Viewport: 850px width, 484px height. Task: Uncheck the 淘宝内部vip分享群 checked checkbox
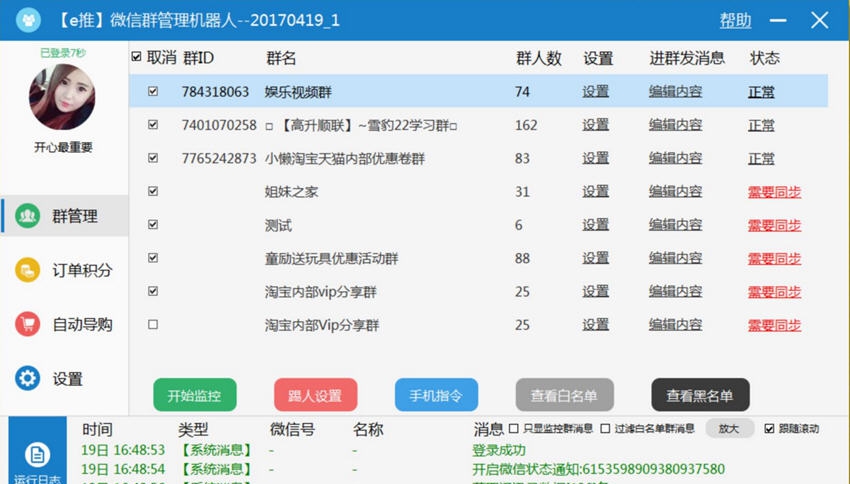pyautogui.click(x=153, y=291)
